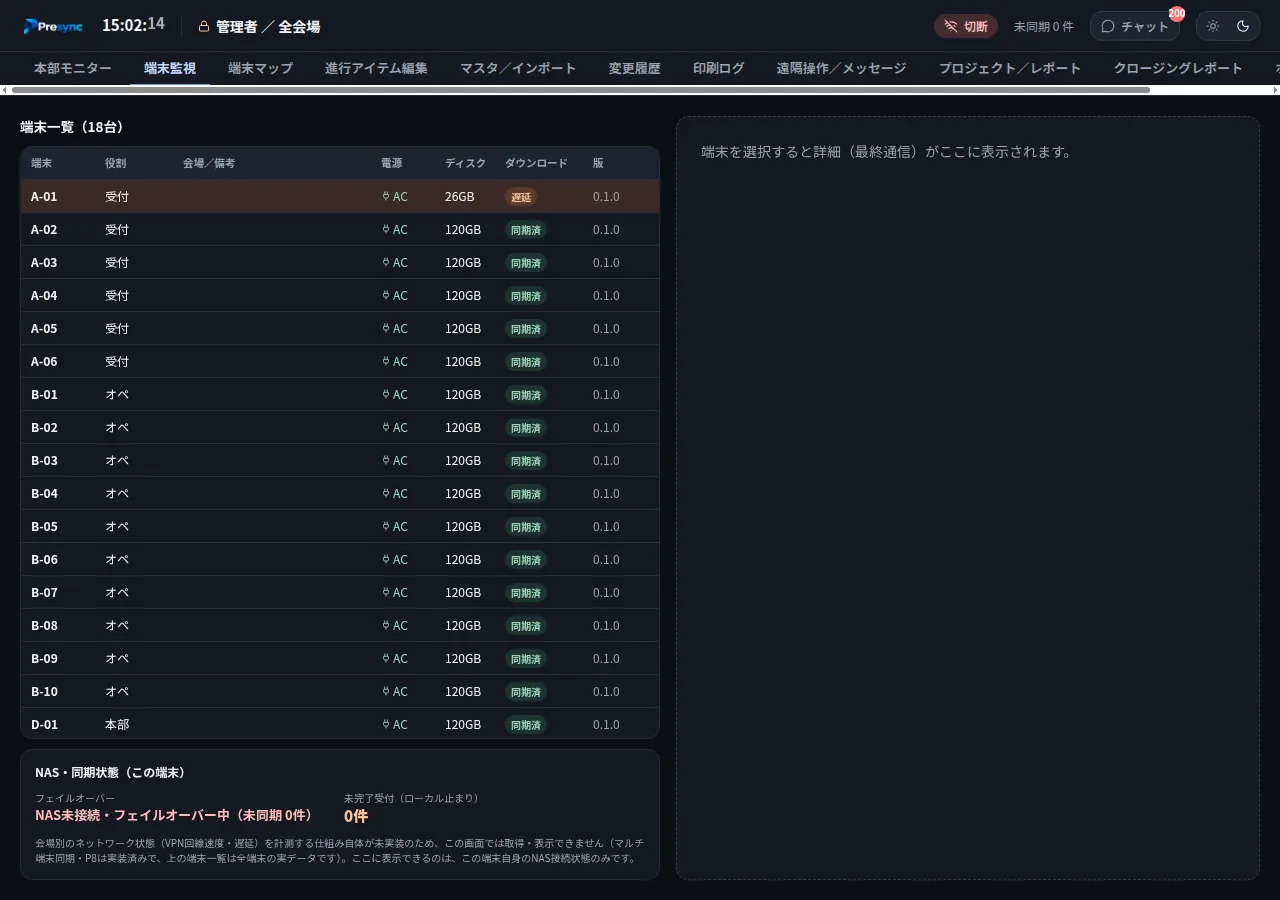
Task: Open the クロージングレポート tab
Action: coord(1178,68)
